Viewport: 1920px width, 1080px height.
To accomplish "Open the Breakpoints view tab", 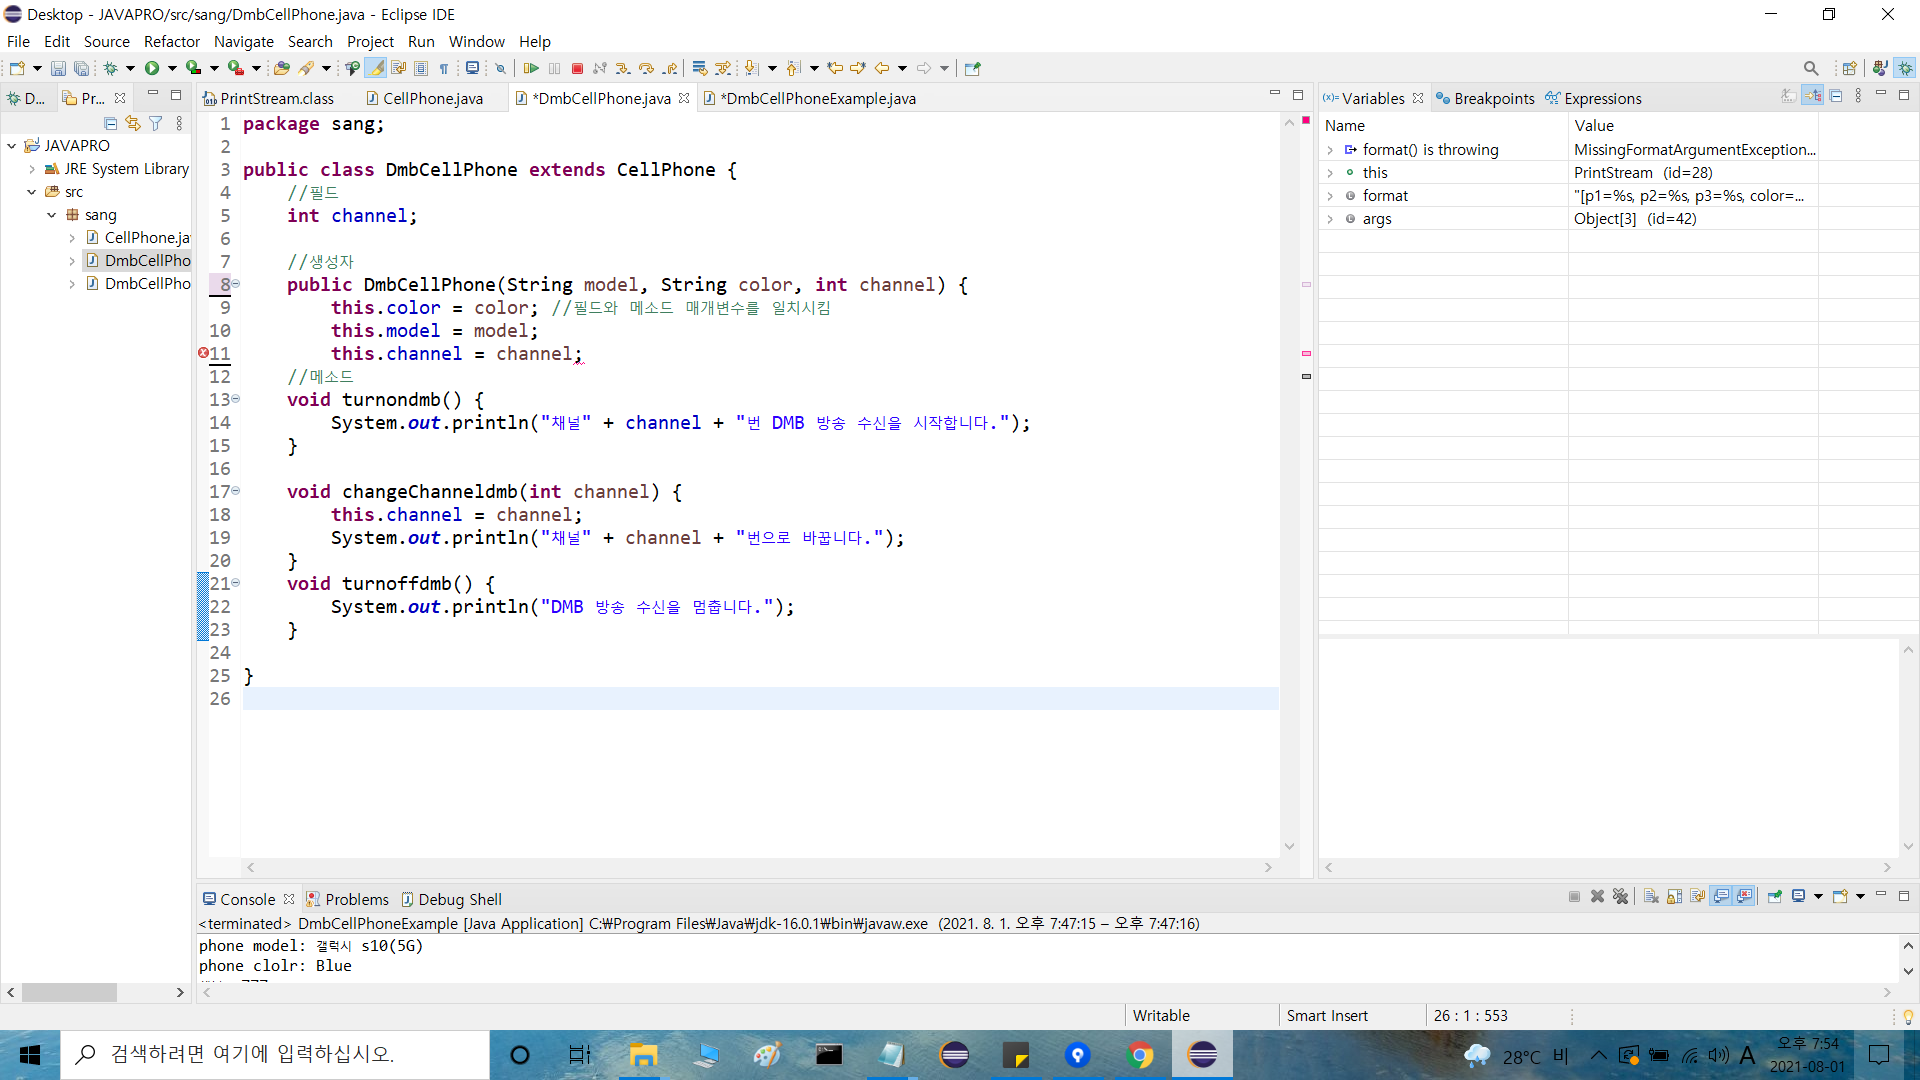I will 1493,98.
